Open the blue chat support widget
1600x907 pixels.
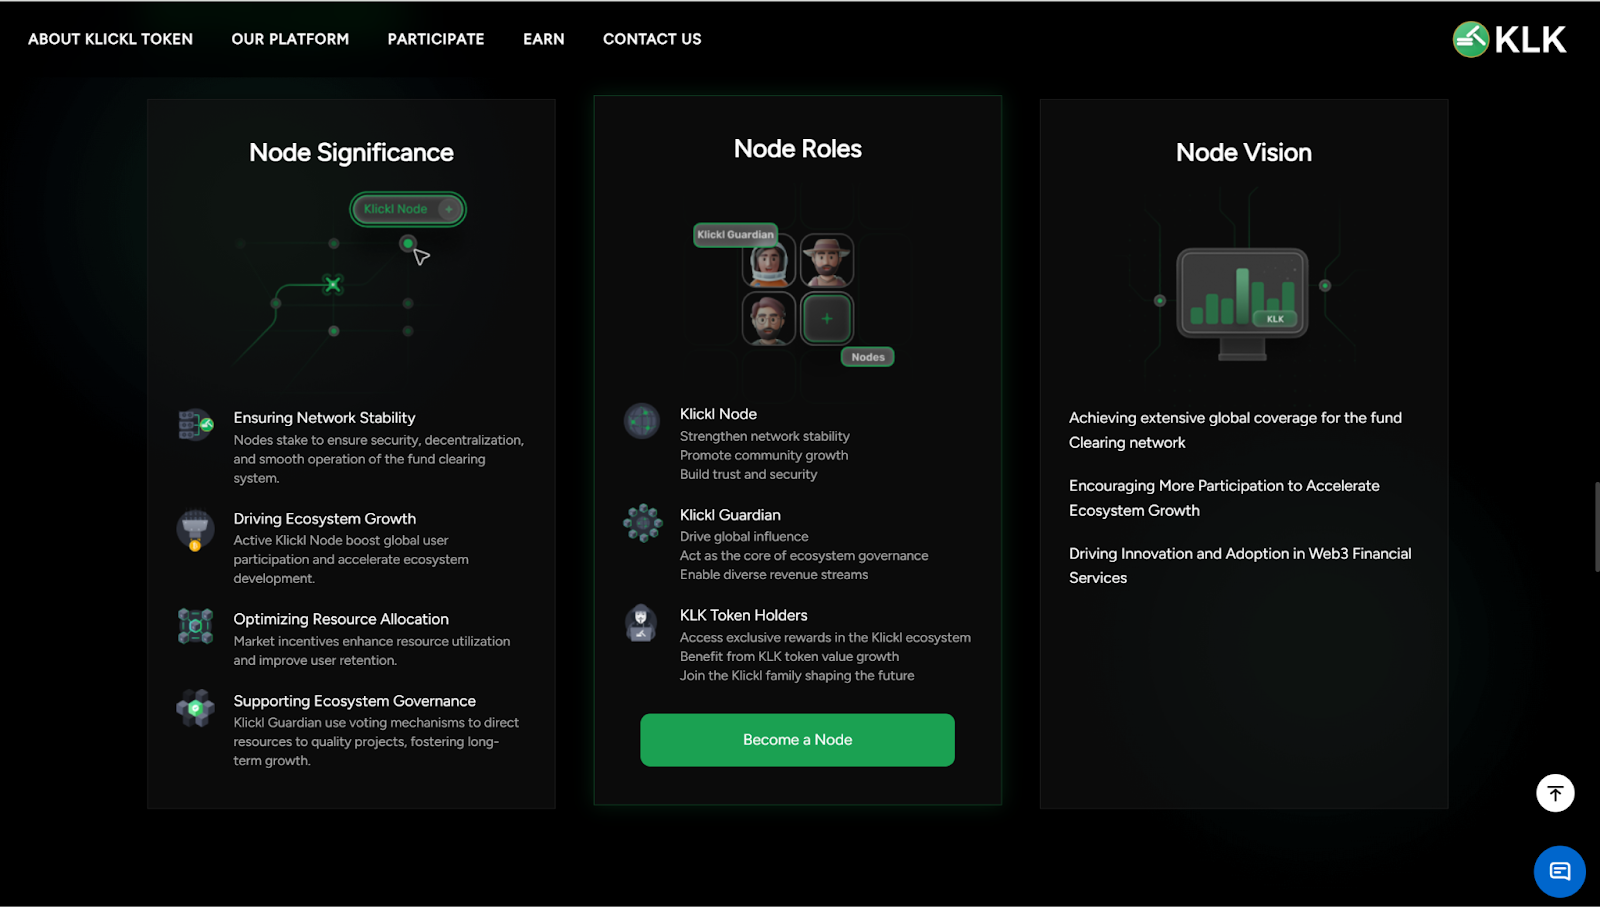pos(1559,871)
